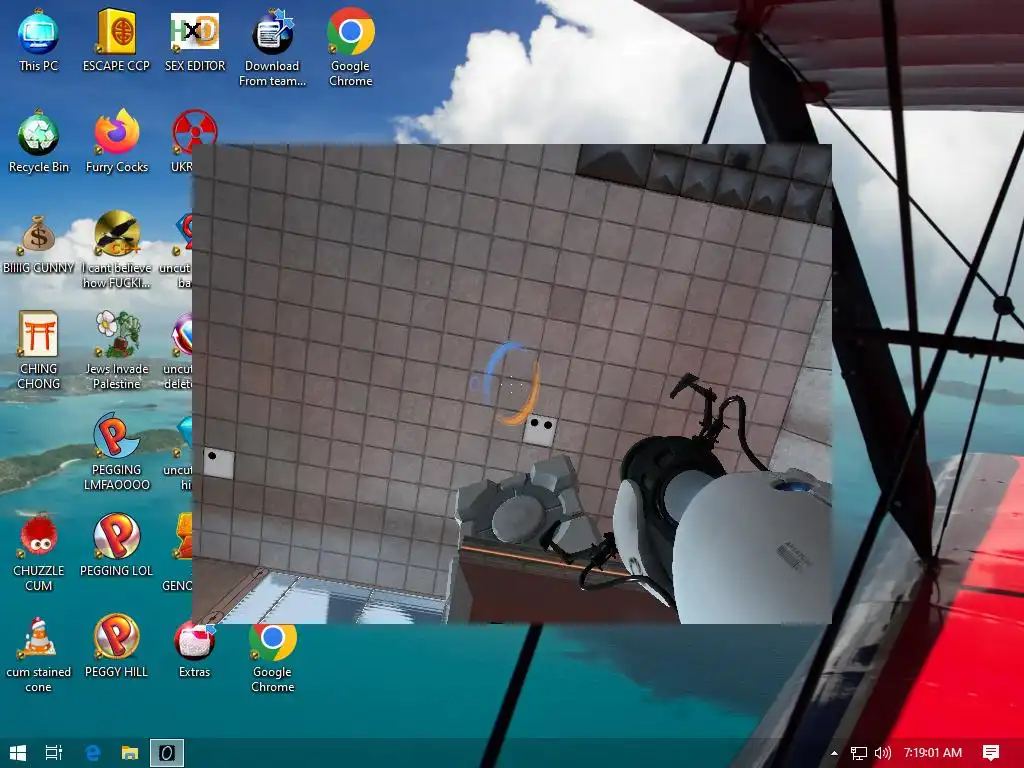Select the red torii gate icon
Screen dimensions: 1024x768
pyautogui.click(x=38, y=351)
